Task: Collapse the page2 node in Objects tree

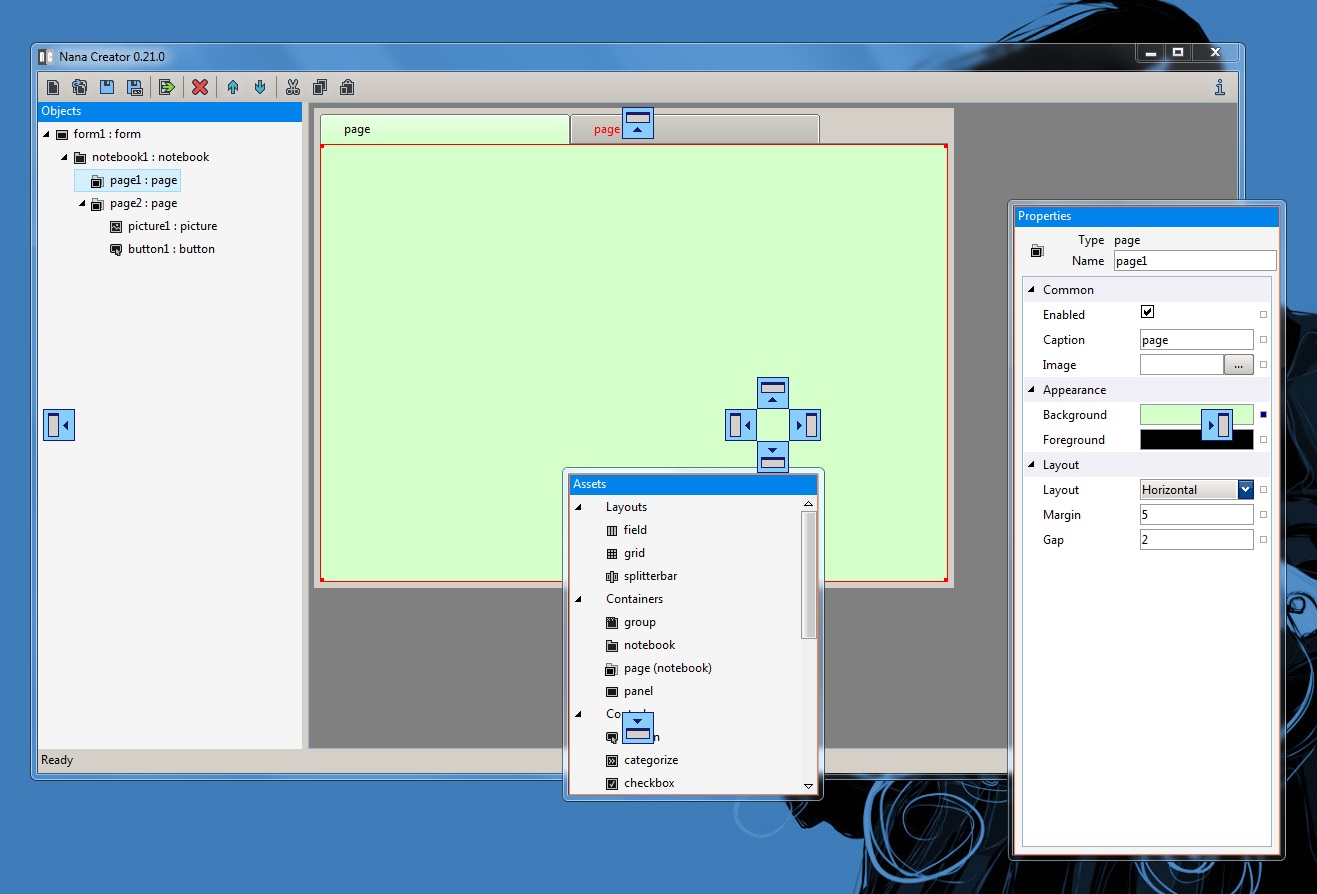Action: pyautogui.click(x=83, y=203)
